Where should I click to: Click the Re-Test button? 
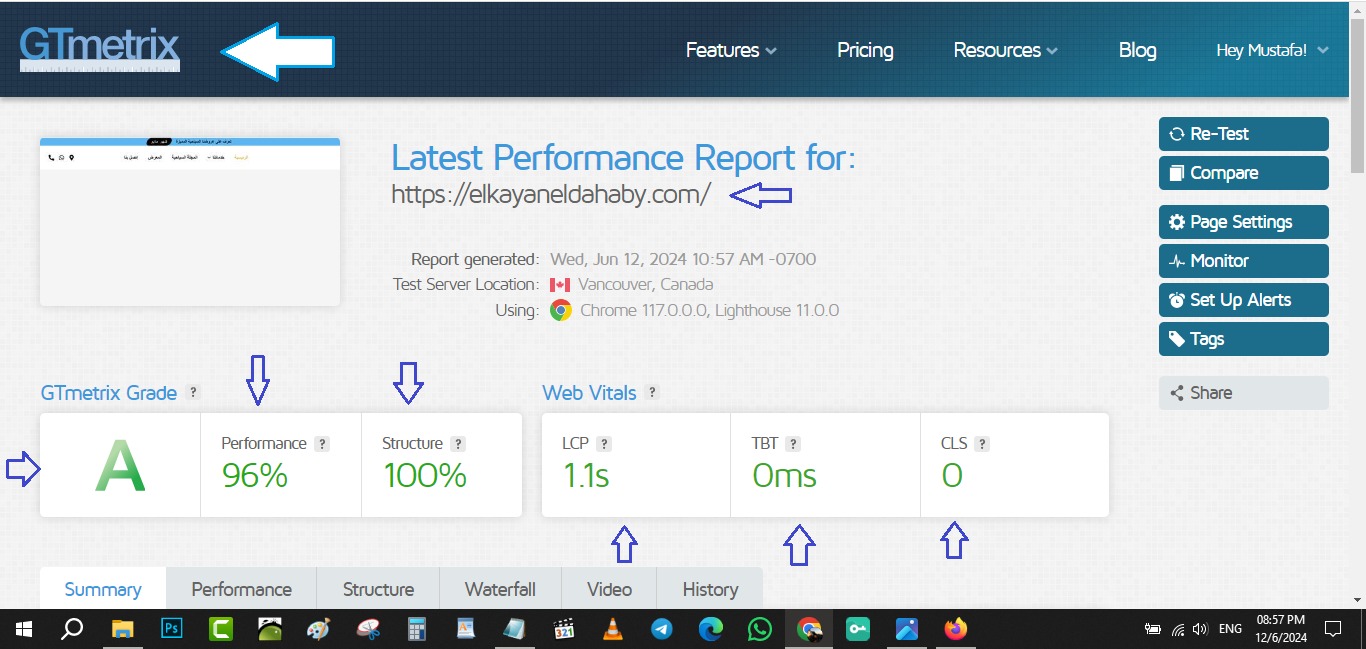pyautogui.click(x=1243, y=134)
